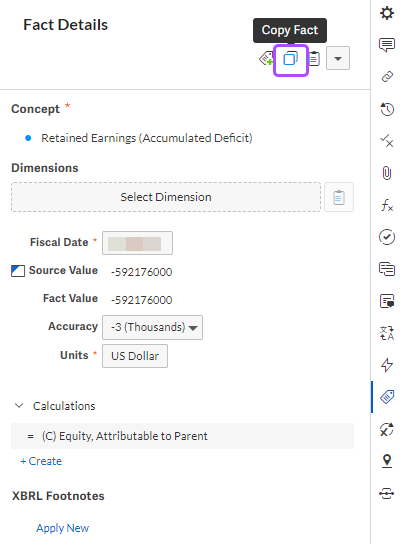Open the Accuracy -3 (Thousands) dropdown

coord(152,327)
